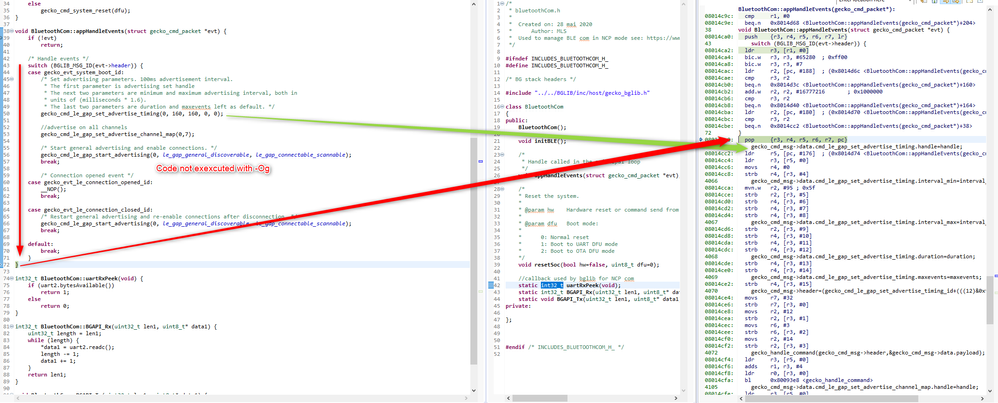Collapse the BGAPI_Rx function fold at line 82

(x=13, y=326)
